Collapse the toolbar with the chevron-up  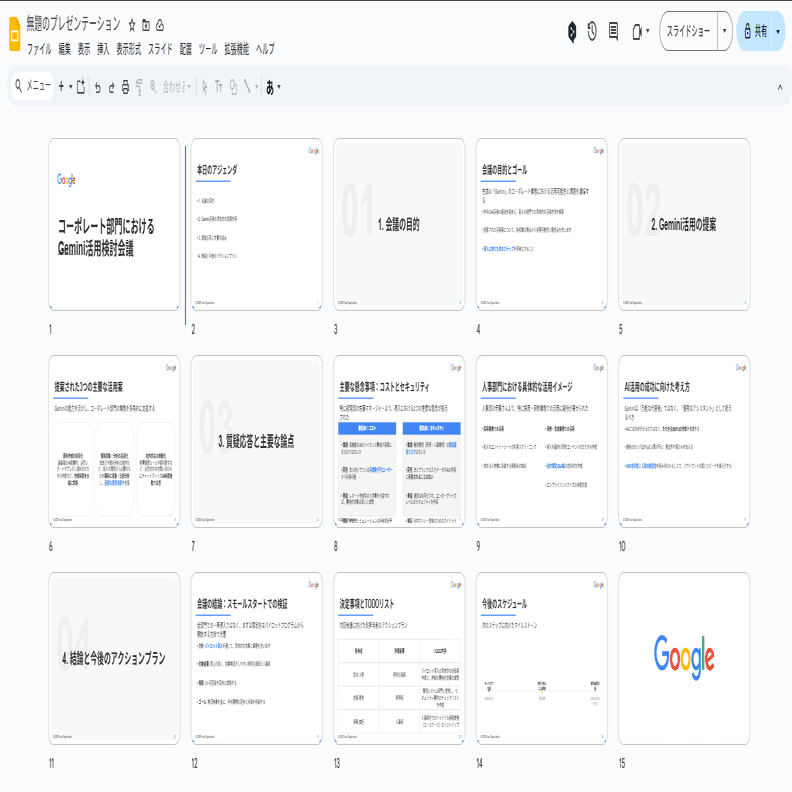coord(780,87)
